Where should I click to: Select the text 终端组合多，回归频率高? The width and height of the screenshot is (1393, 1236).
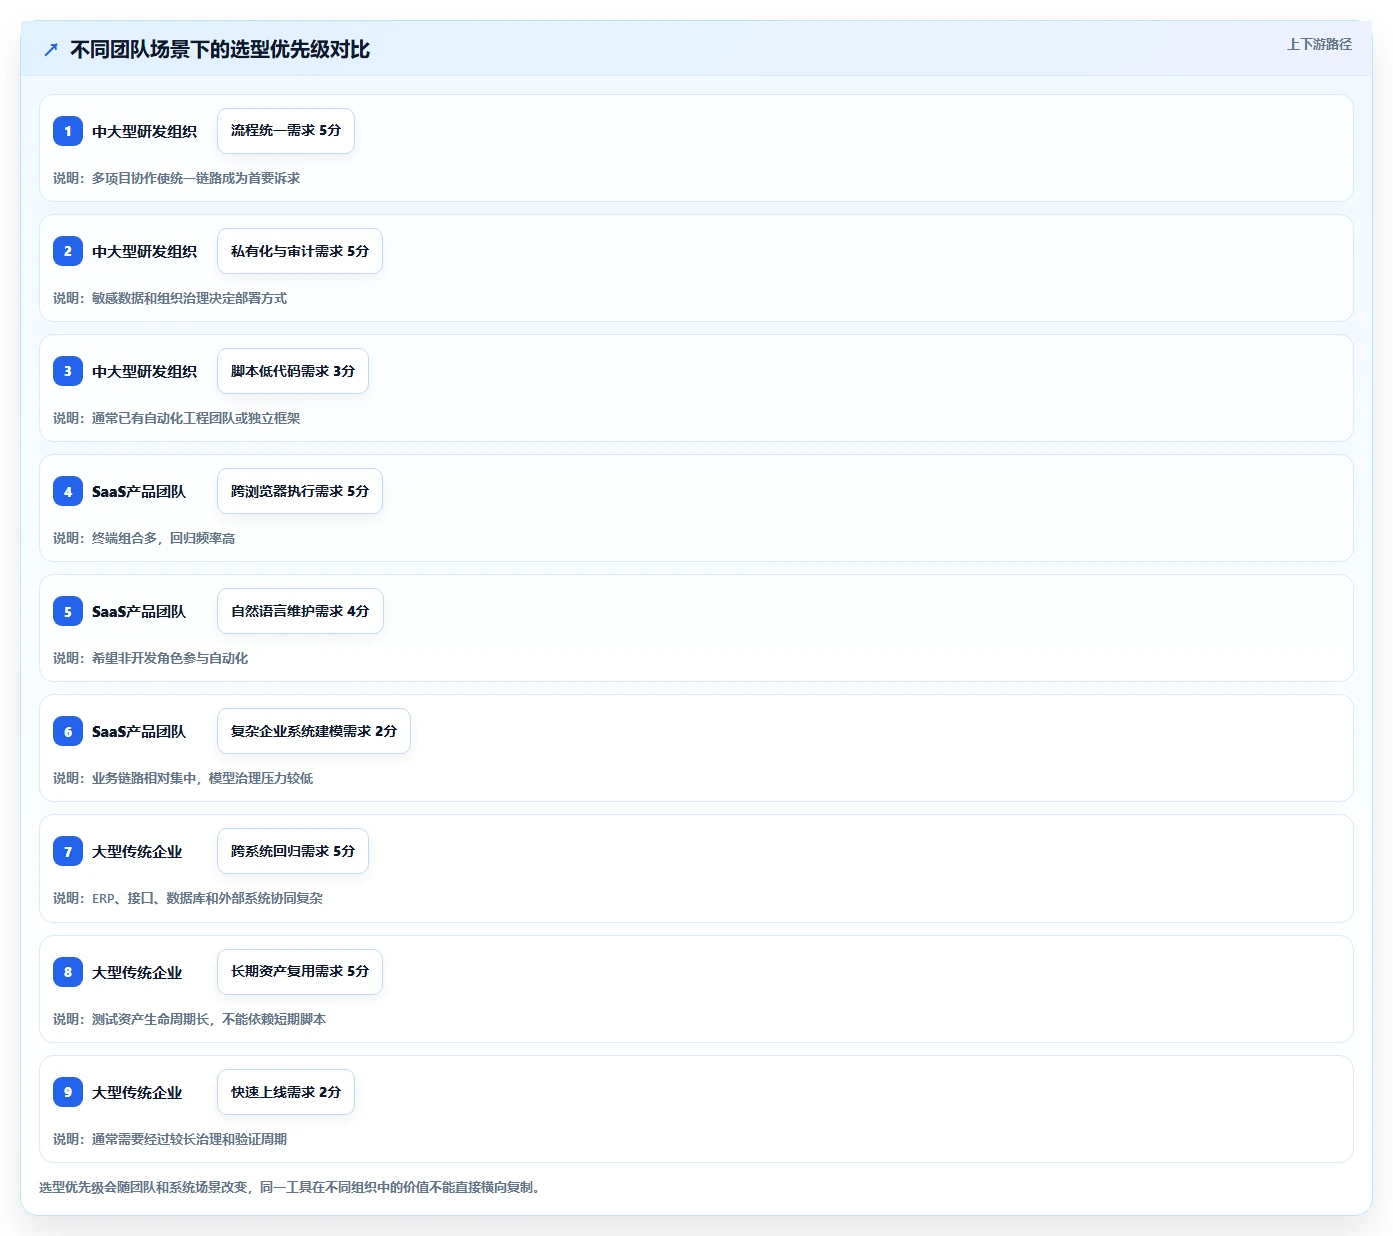click(x=163, y=538)
